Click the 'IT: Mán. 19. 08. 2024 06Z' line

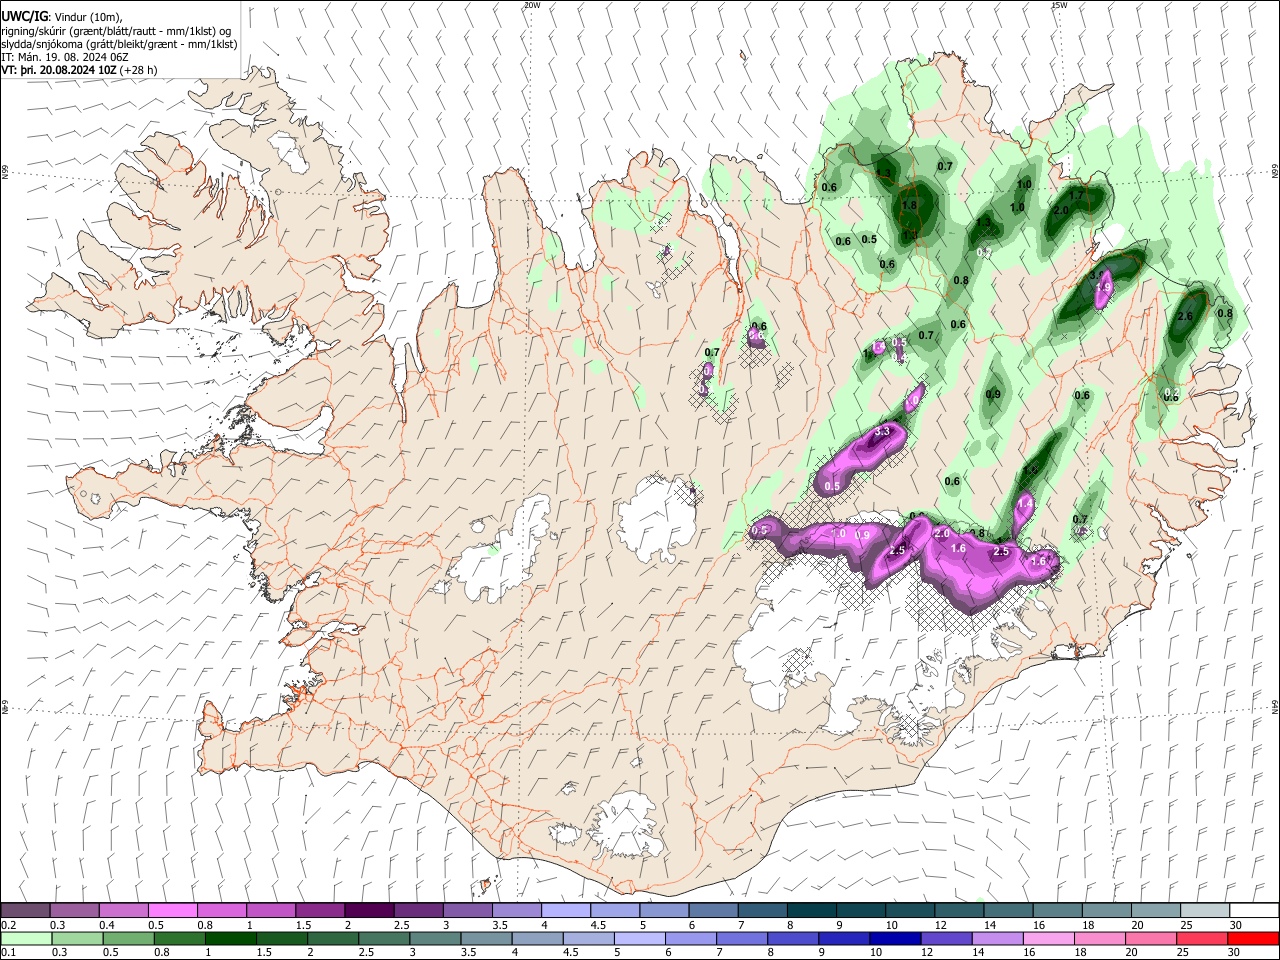[x=65, y=57]
